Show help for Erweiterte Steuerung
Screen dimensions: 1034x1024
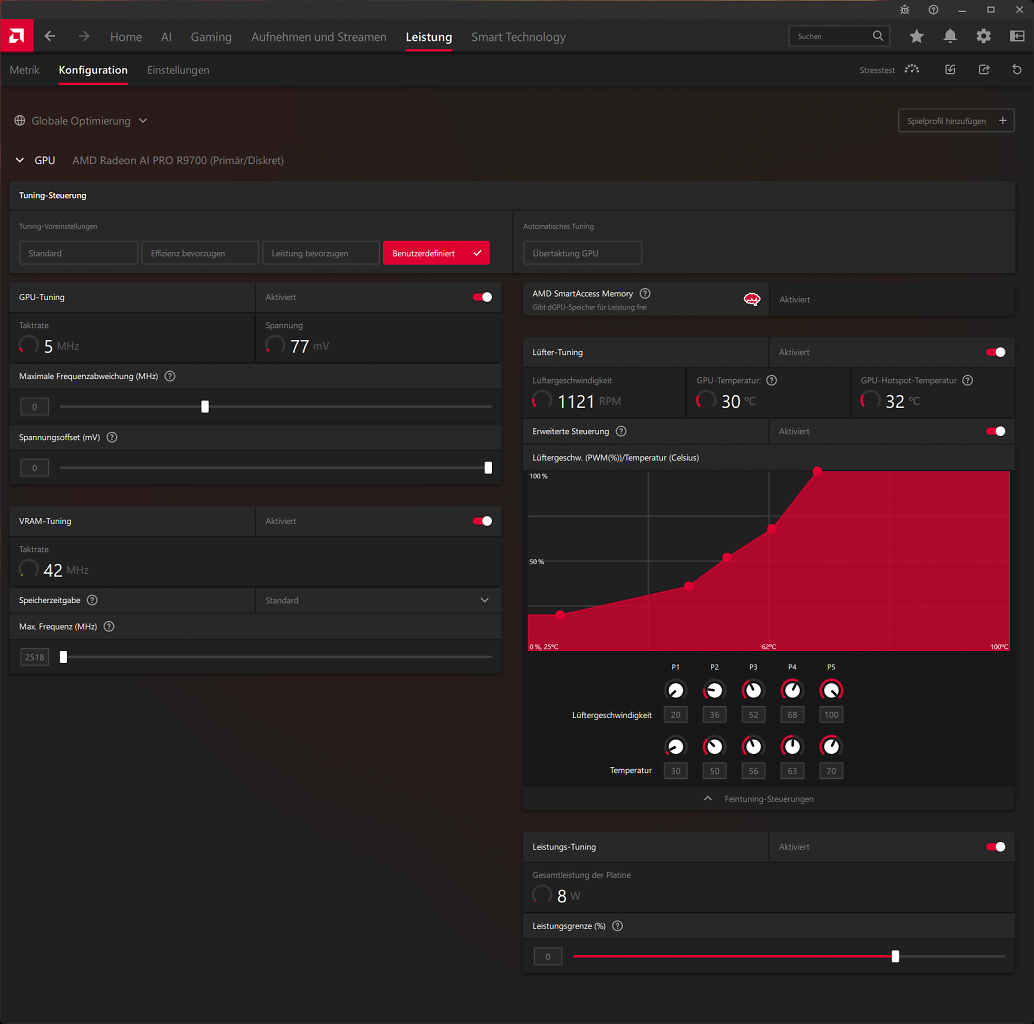click(x=621, y=431)
